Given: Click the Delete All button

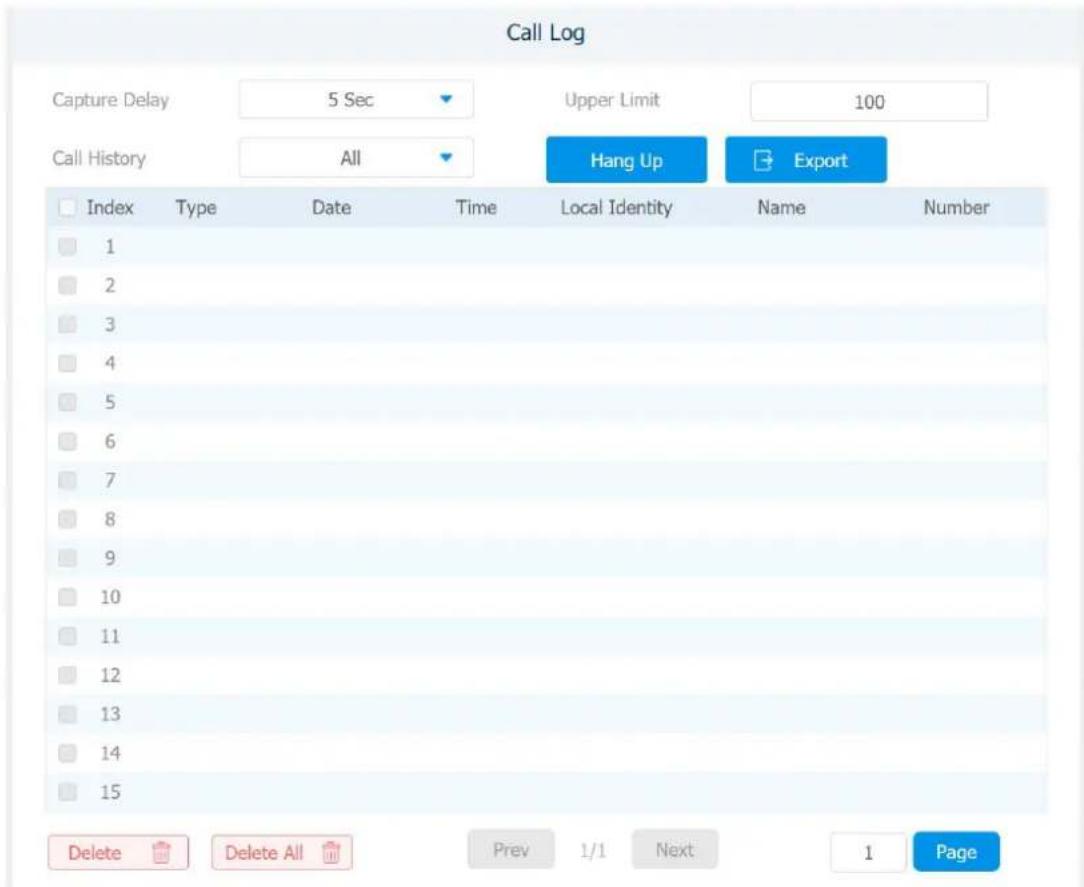Looking at the screenshot, I should (x=282, y=852).
